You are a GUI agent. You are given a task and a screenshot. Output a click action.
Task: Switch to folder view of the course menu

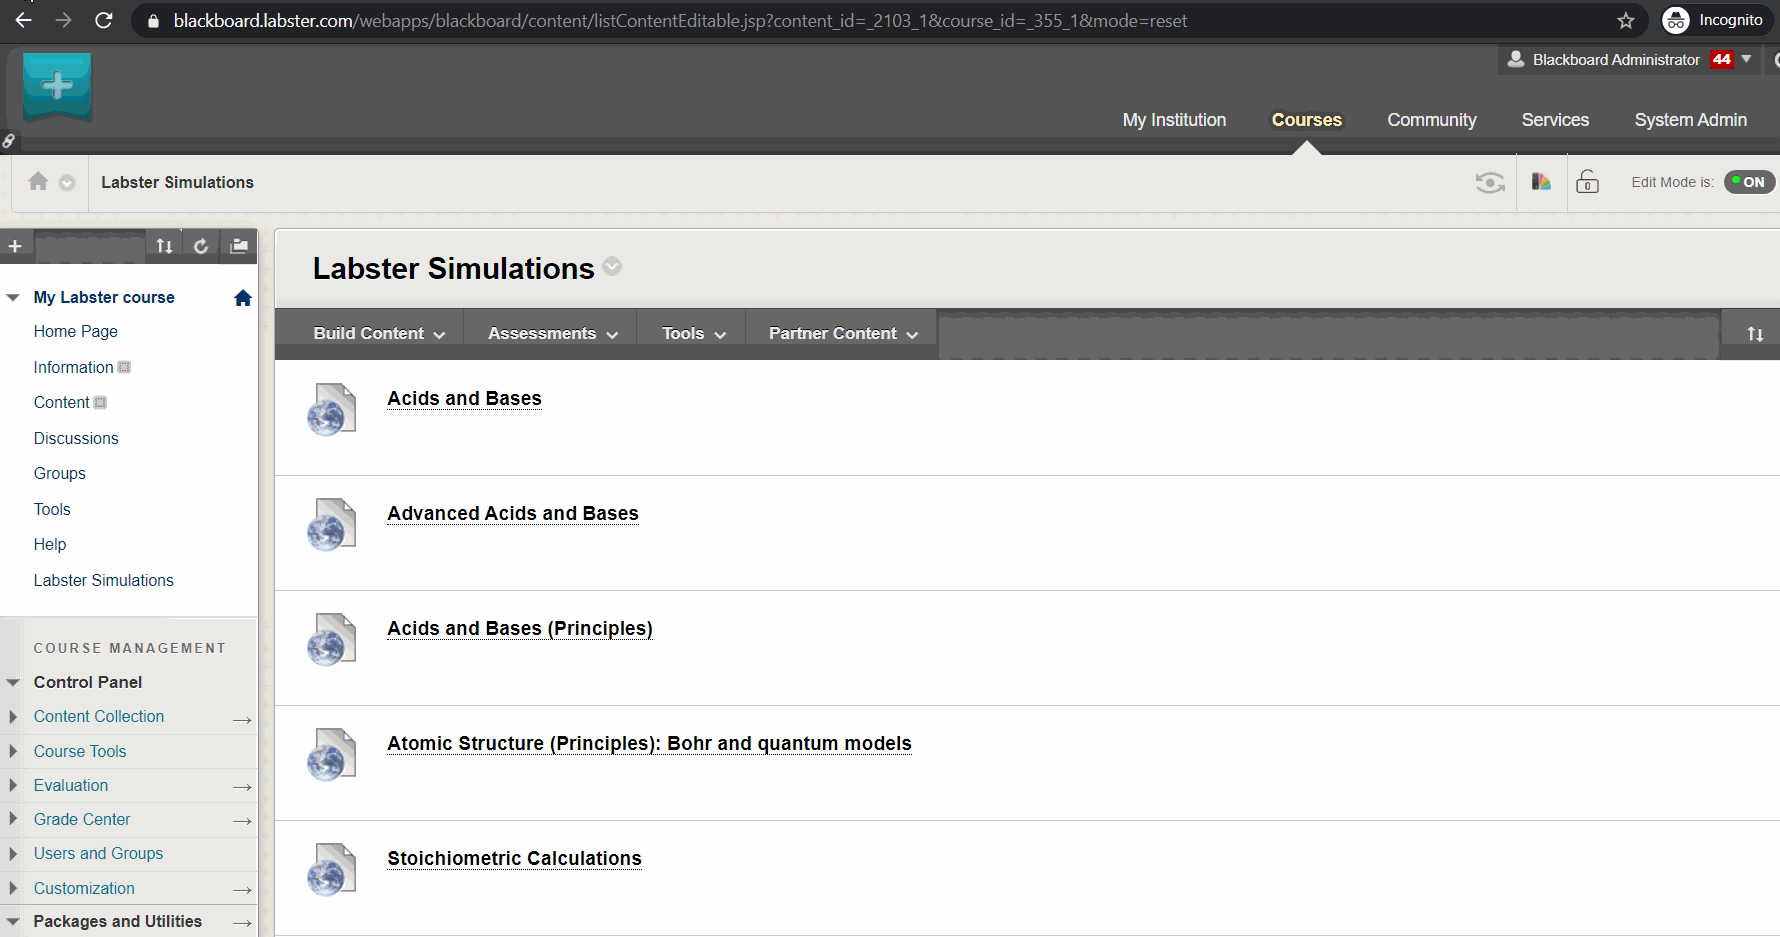tap(239, 246)
